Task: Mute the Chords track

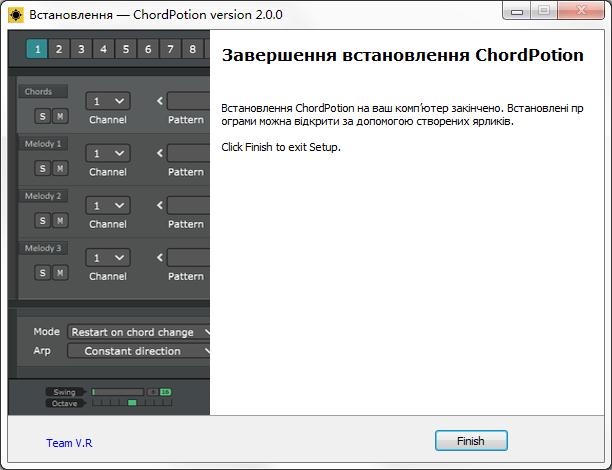Action: [x=60, y=116]
